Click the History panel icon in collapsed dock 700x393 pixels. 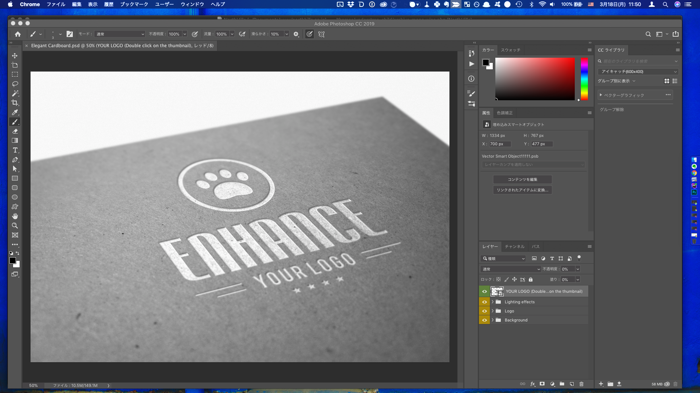point(471,53)
